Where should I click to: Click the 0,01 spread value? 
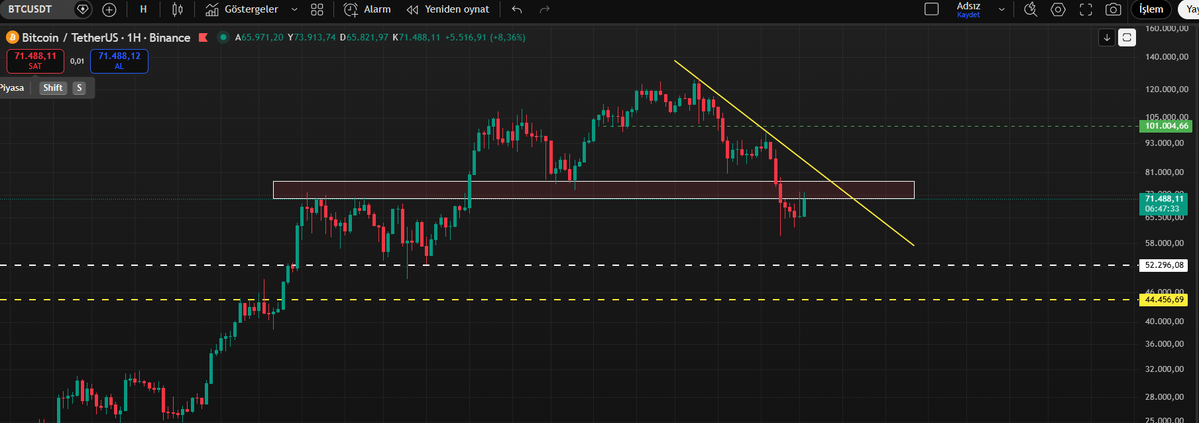tap(77, 61)
